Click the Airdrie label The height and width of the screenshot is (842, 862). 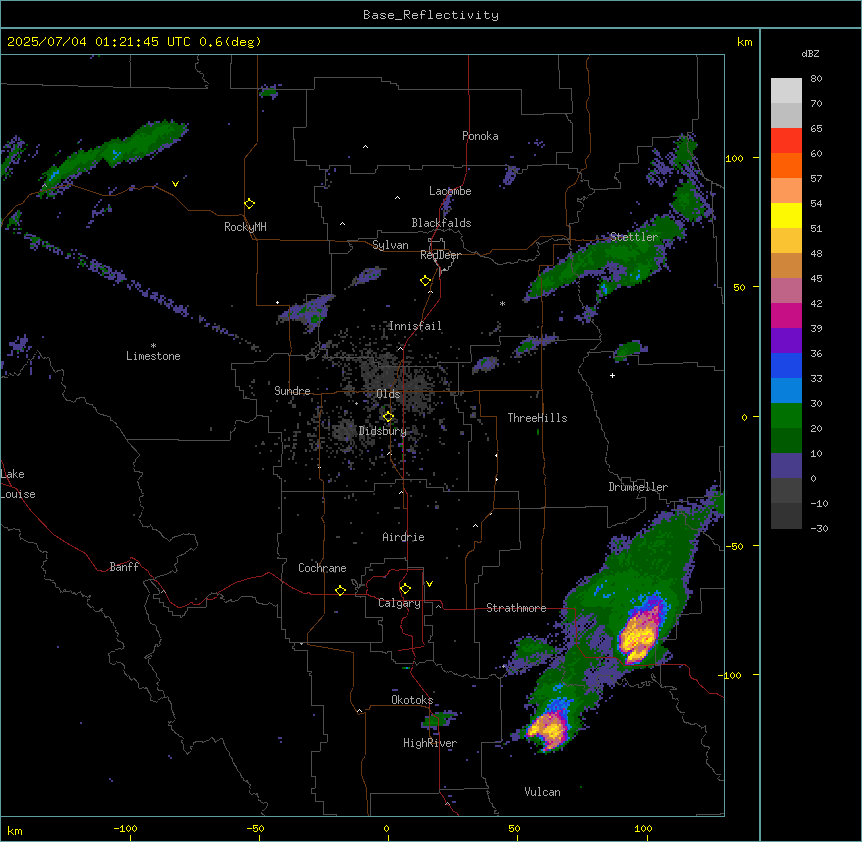coord(403,537)
